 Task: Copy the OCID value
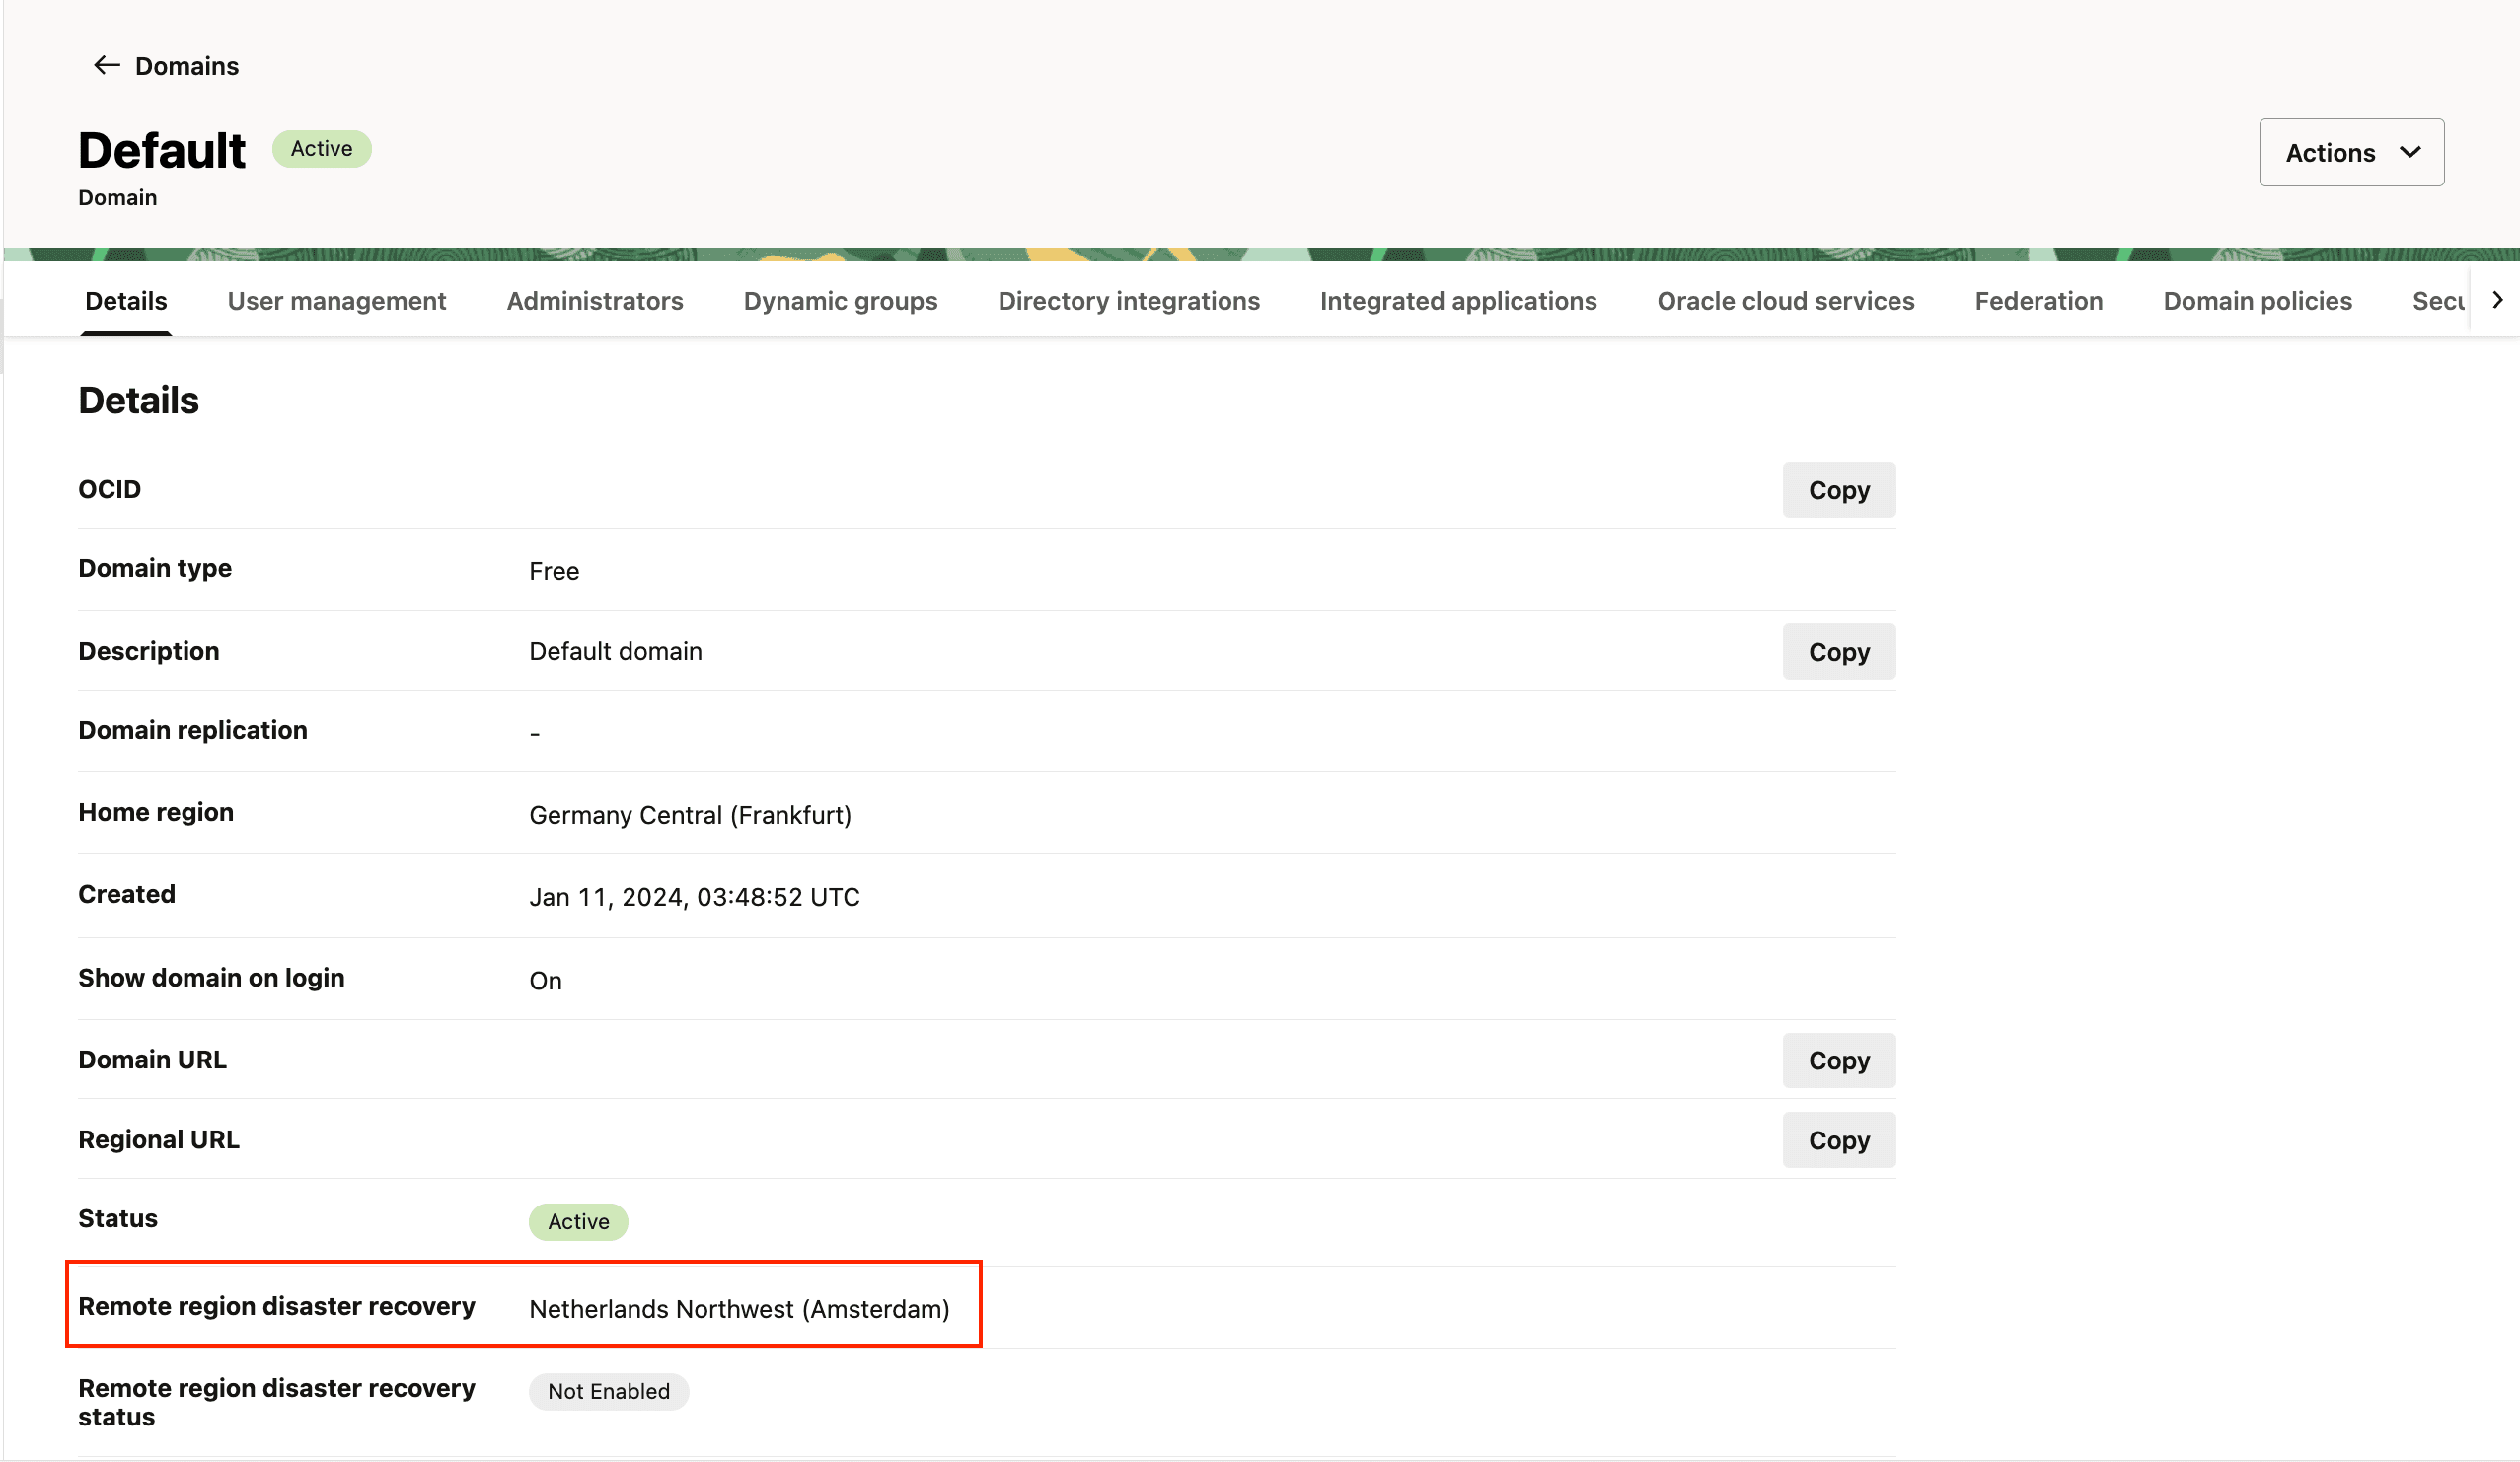click(x=1837, y=490)
